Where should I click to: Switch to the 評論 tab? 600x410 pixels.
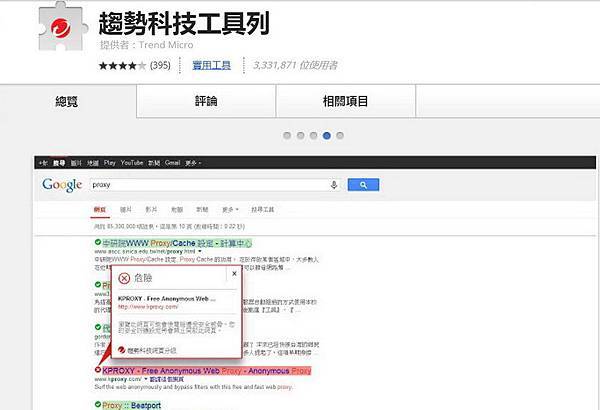pos(206,101)
